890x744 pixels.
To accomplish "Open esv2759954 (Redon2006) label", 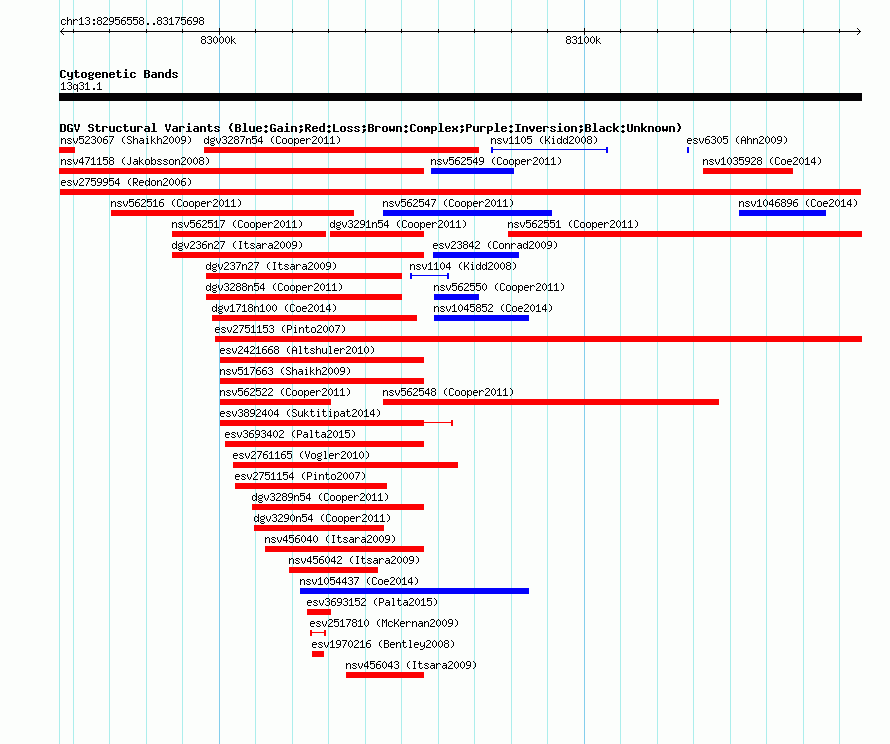I will [126, 182].
